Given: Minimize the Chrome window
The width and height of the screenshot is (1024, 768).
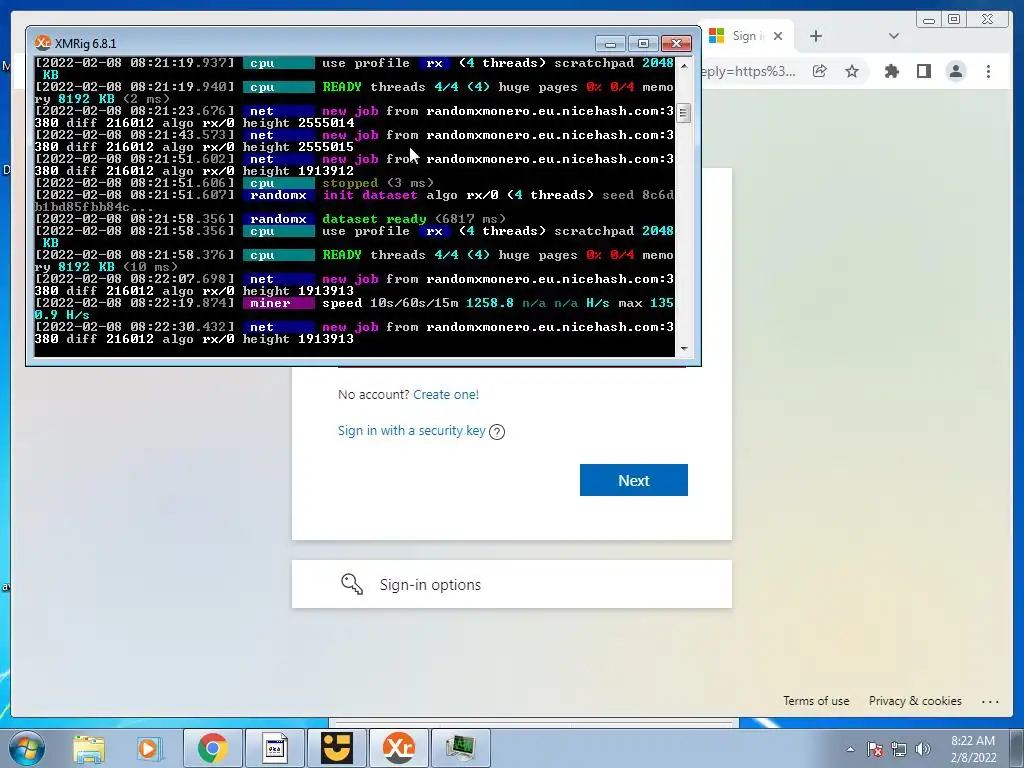Looking at the screenshot, I should click(x=929, y=20).
